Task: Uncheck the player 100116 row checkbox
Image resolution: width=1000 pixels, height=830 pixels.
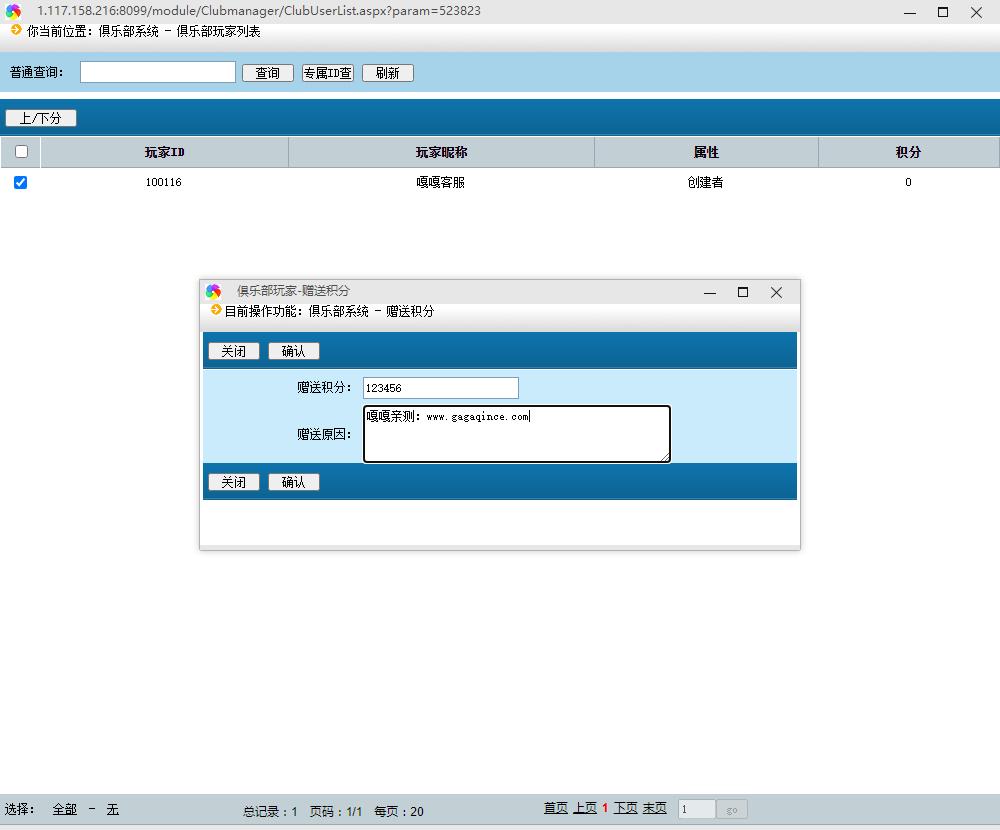Action: tap(21, 182)
